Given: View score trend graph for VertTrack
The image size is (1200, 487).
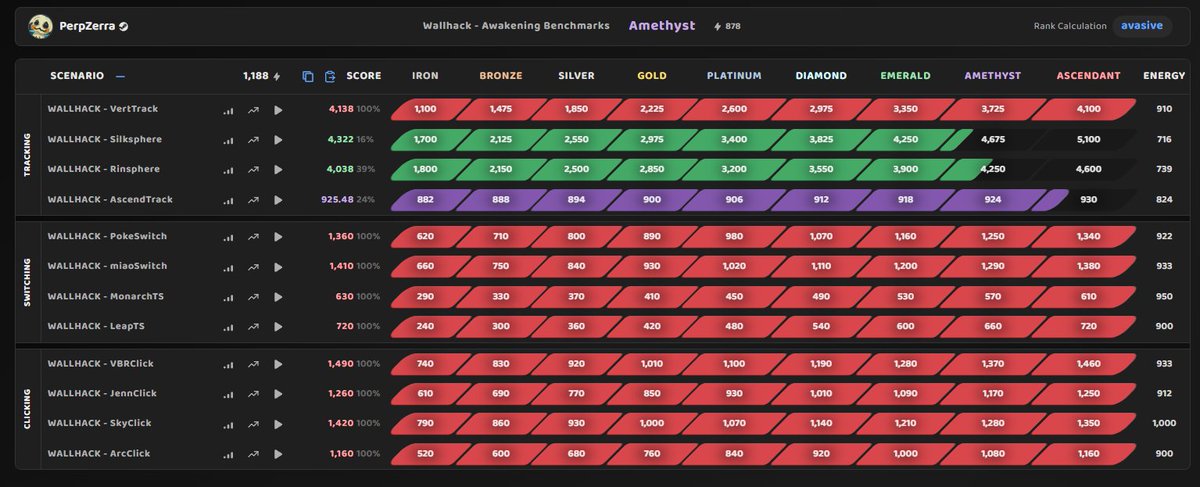Looking at the screenshot, I should pos(253,110).
